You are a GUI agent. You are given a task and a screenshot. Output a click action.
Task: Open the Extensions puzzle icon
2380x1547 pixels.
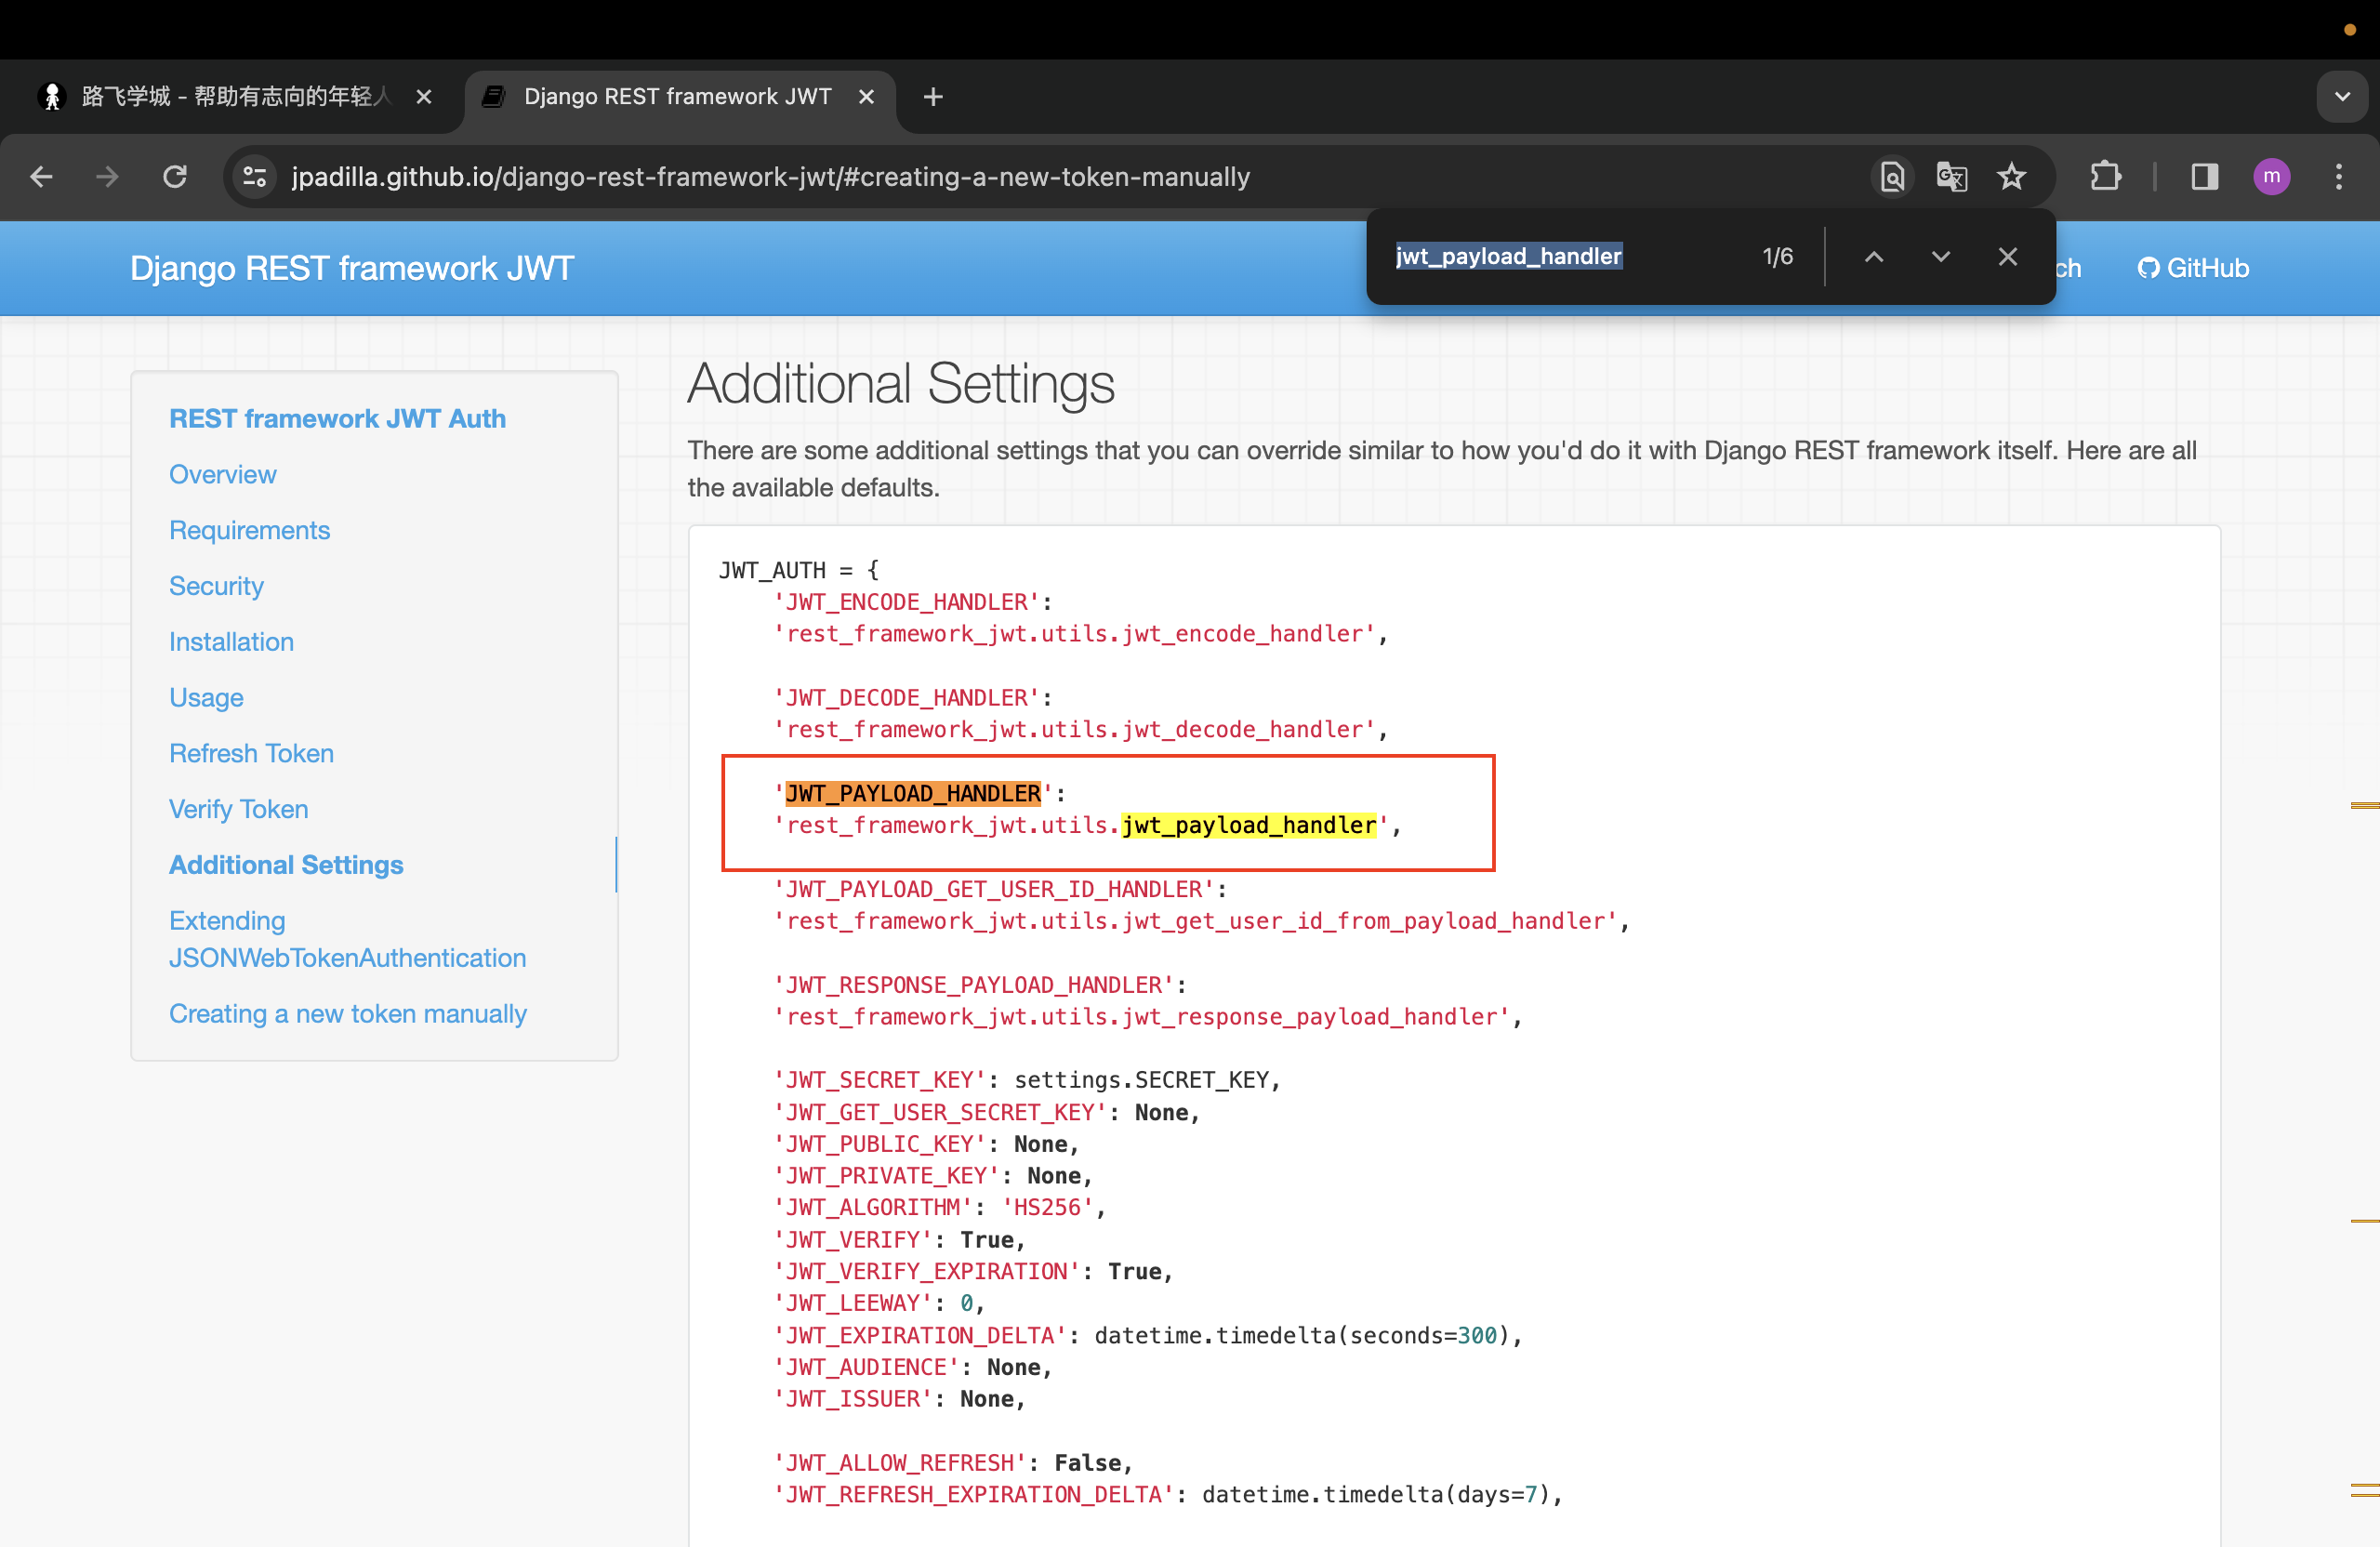[2105, 177]
